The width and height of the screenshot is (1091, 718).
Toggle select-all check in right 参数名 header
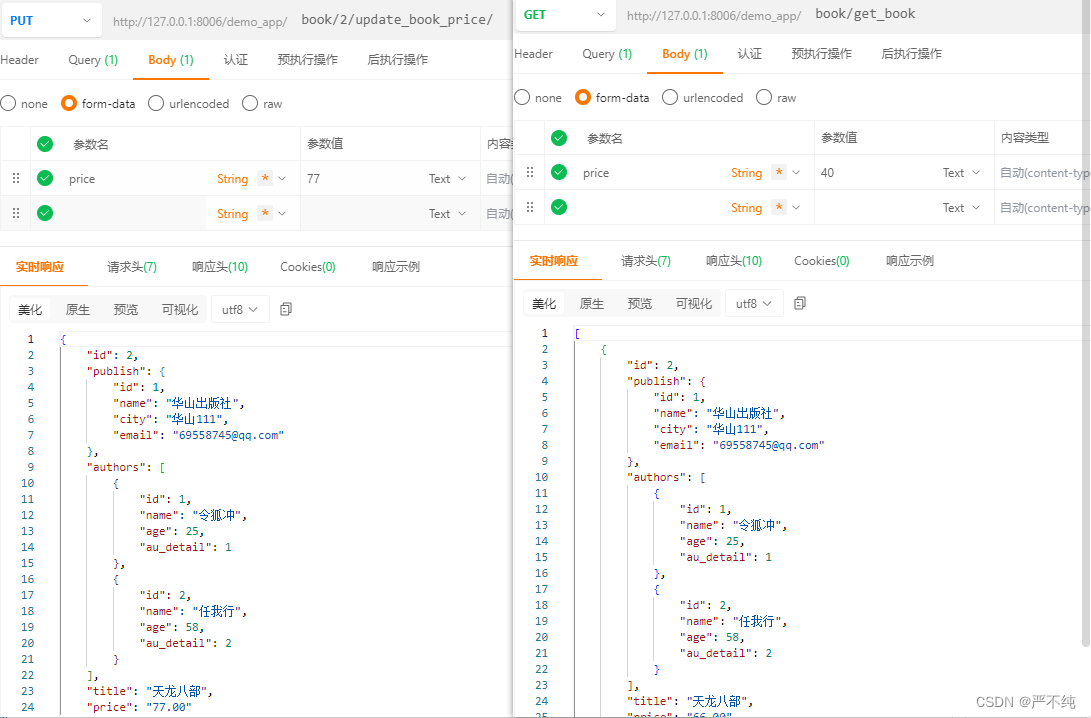pos(559,138)
